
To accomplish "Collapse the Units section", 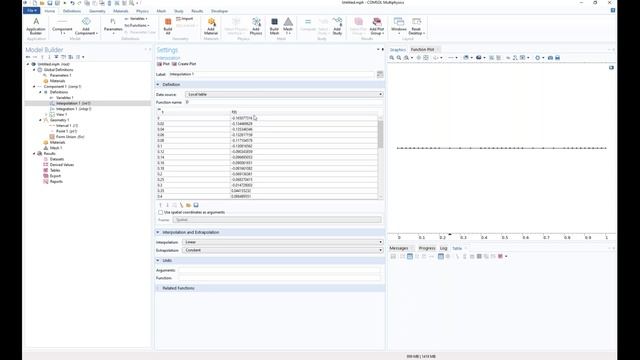I will coord(158,260).
